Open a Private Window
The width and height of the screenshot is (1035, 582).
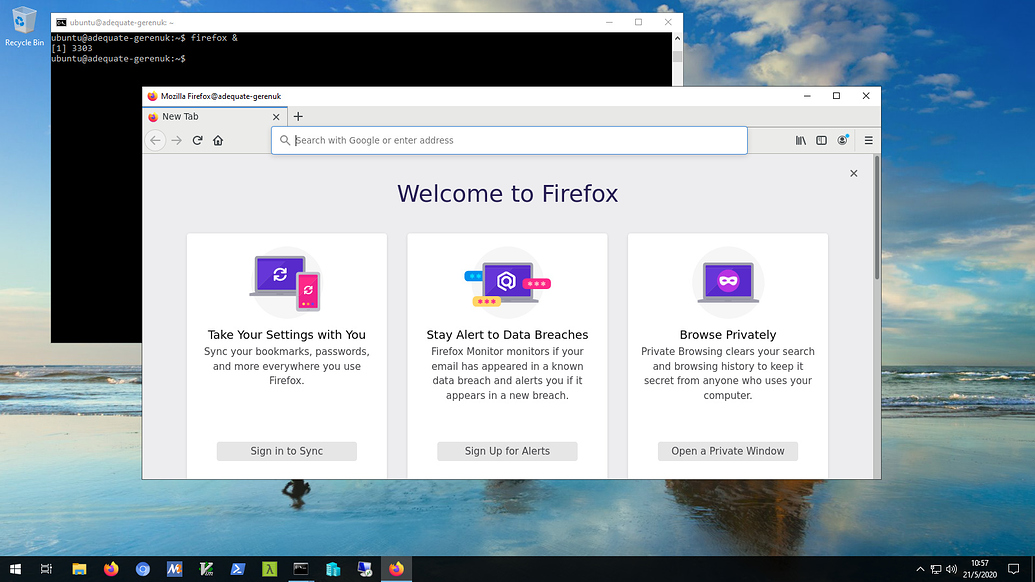click(727, 450)
